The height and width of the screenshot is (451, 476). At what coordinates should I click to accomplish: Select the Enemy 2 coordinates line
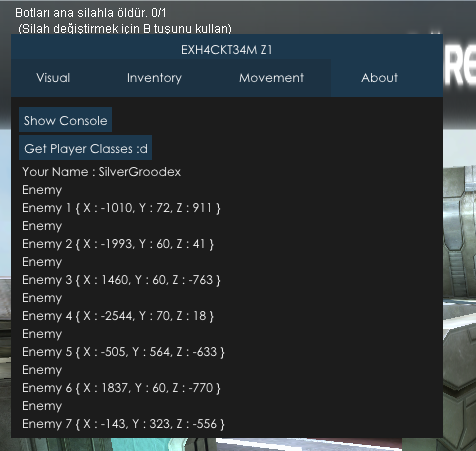[x=118, y=244]
